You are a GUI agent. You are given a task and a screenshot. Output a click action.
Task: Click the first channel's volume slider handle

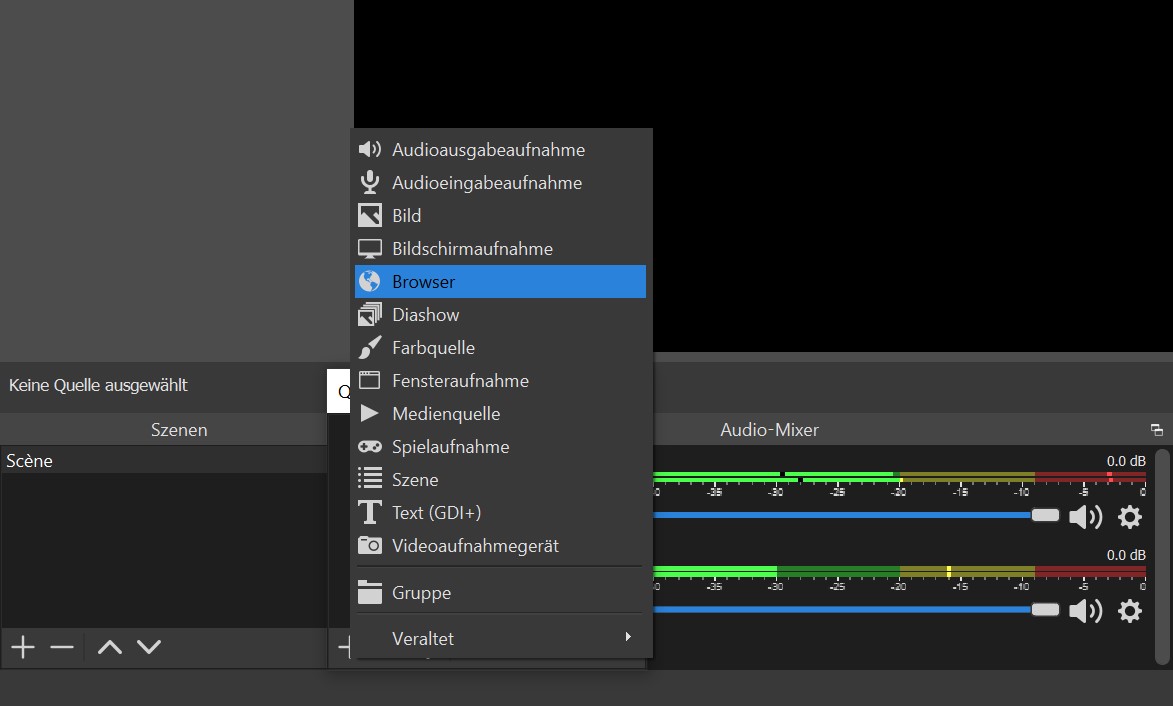1045,515
